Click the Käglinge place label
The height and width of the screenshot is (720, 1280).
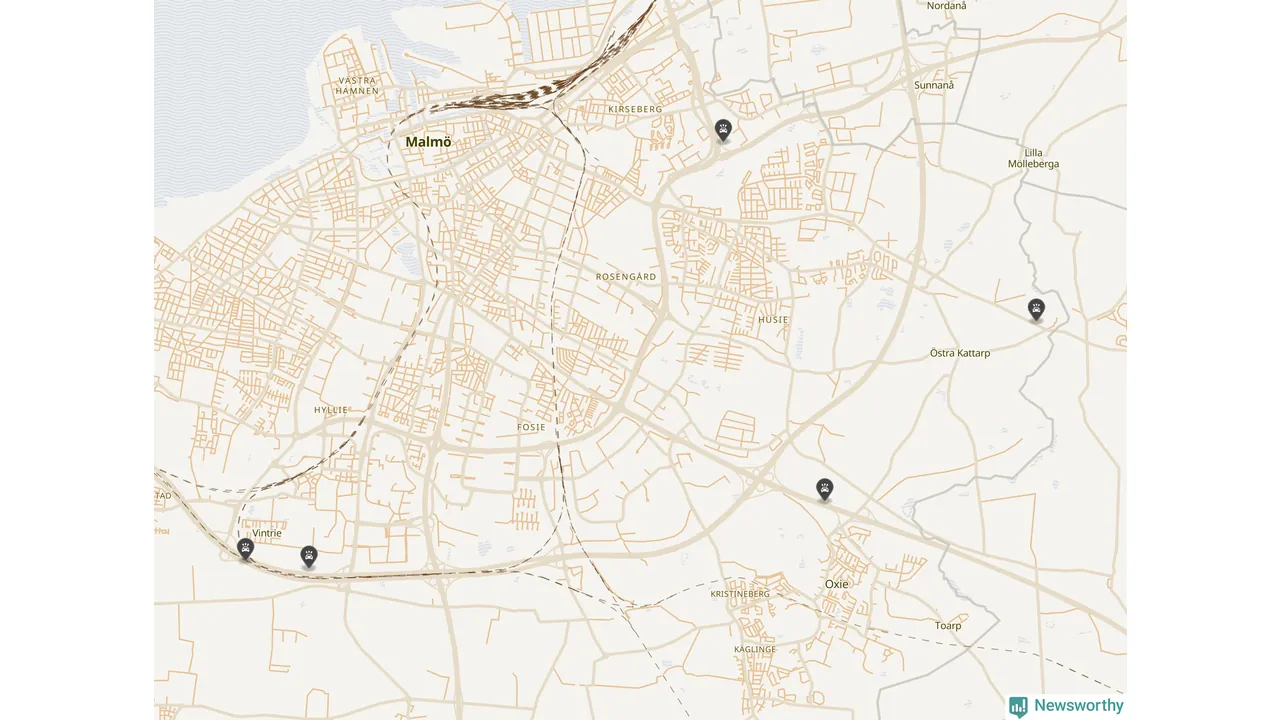[x=755, y=650]
